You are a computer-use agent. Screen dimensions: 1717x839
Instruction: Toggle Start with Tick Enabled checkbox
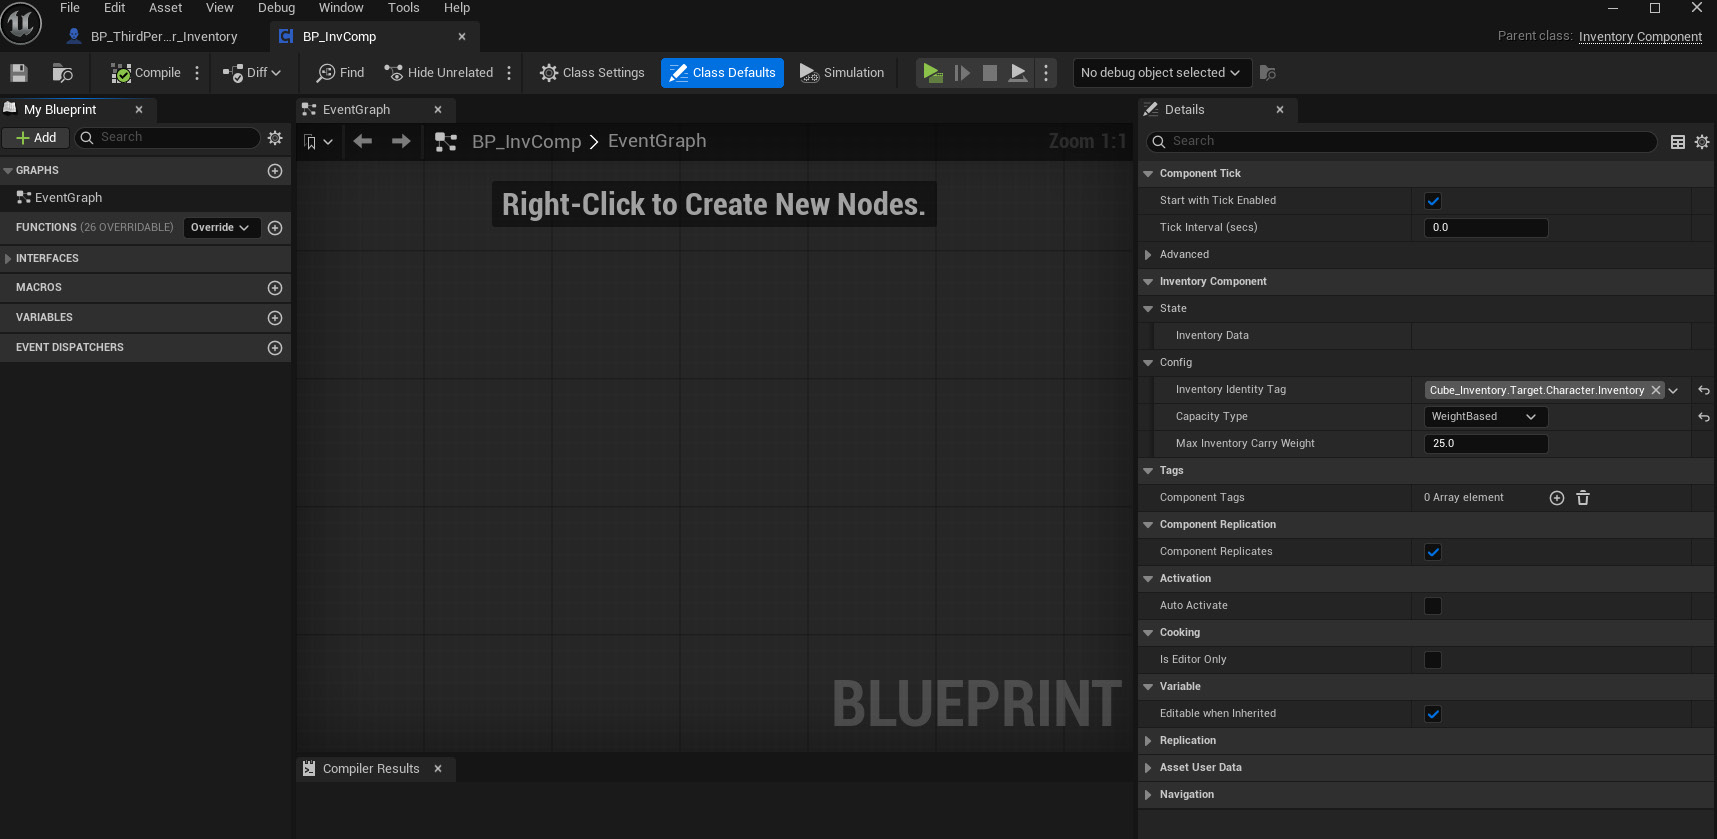(x=1433, y=201)
